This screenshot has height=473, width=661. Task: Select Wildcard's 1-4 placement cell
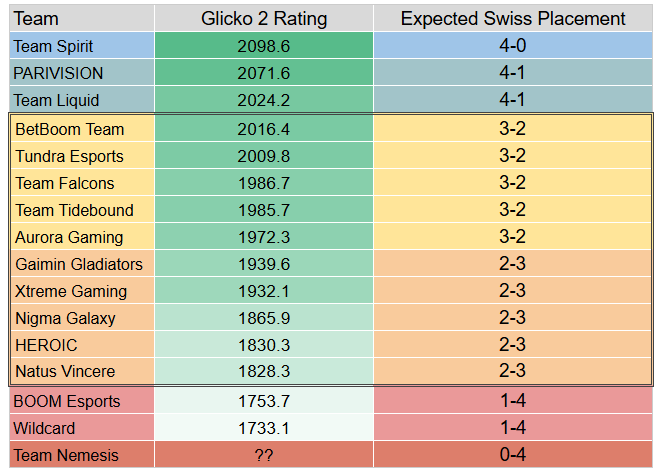click(513, 427)
